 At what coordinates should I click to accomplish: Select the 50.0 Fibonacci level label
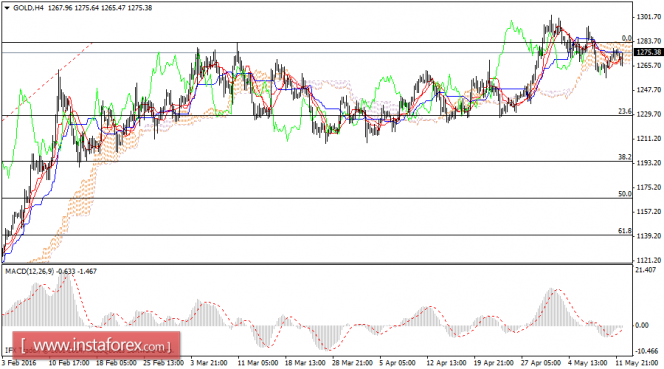point(625,194)
